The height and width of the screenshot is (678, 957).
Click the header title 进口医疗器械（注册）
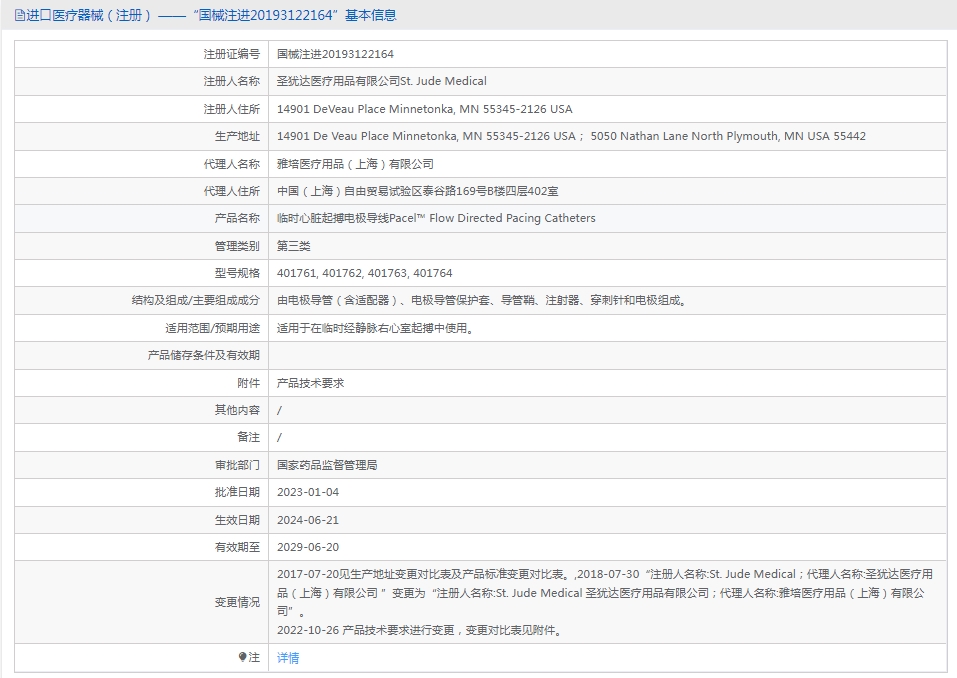coord(88,15)
